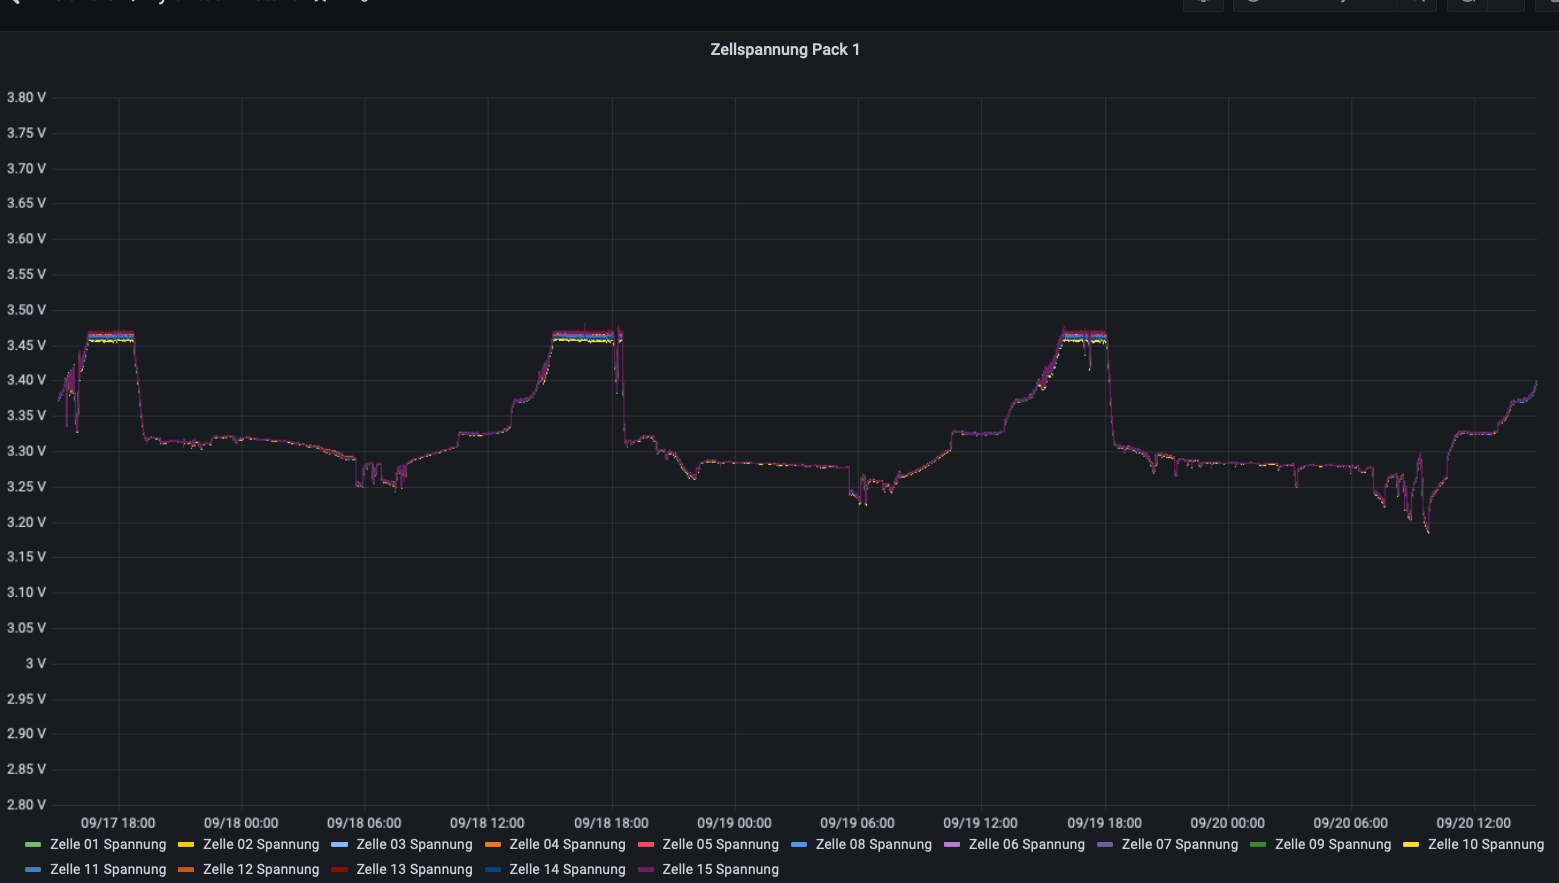Open the color swatch for Zelle 03 Spannung
Image resolution: width=1559 pixels, height=883 pixels.
[x=339, y=845]
